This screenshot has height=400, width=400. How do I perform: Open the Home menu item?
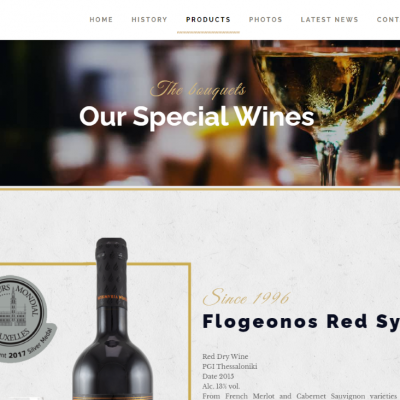101,20
